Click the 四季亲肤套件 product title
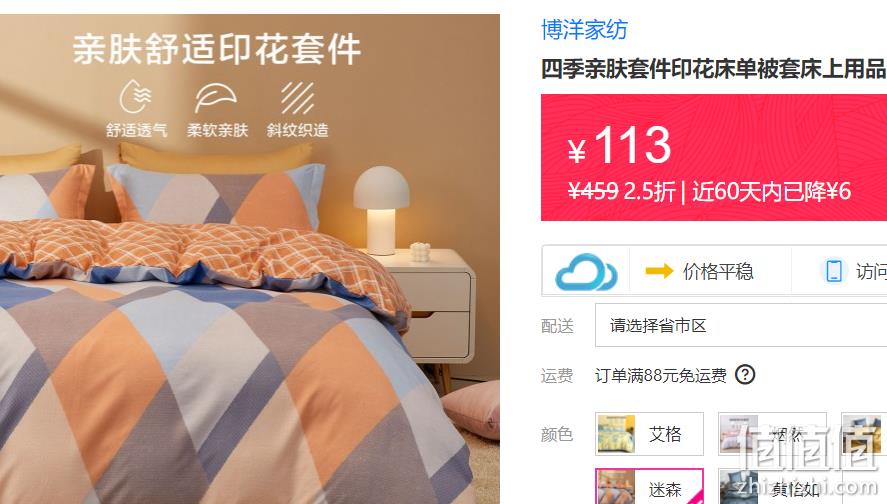 714,68
